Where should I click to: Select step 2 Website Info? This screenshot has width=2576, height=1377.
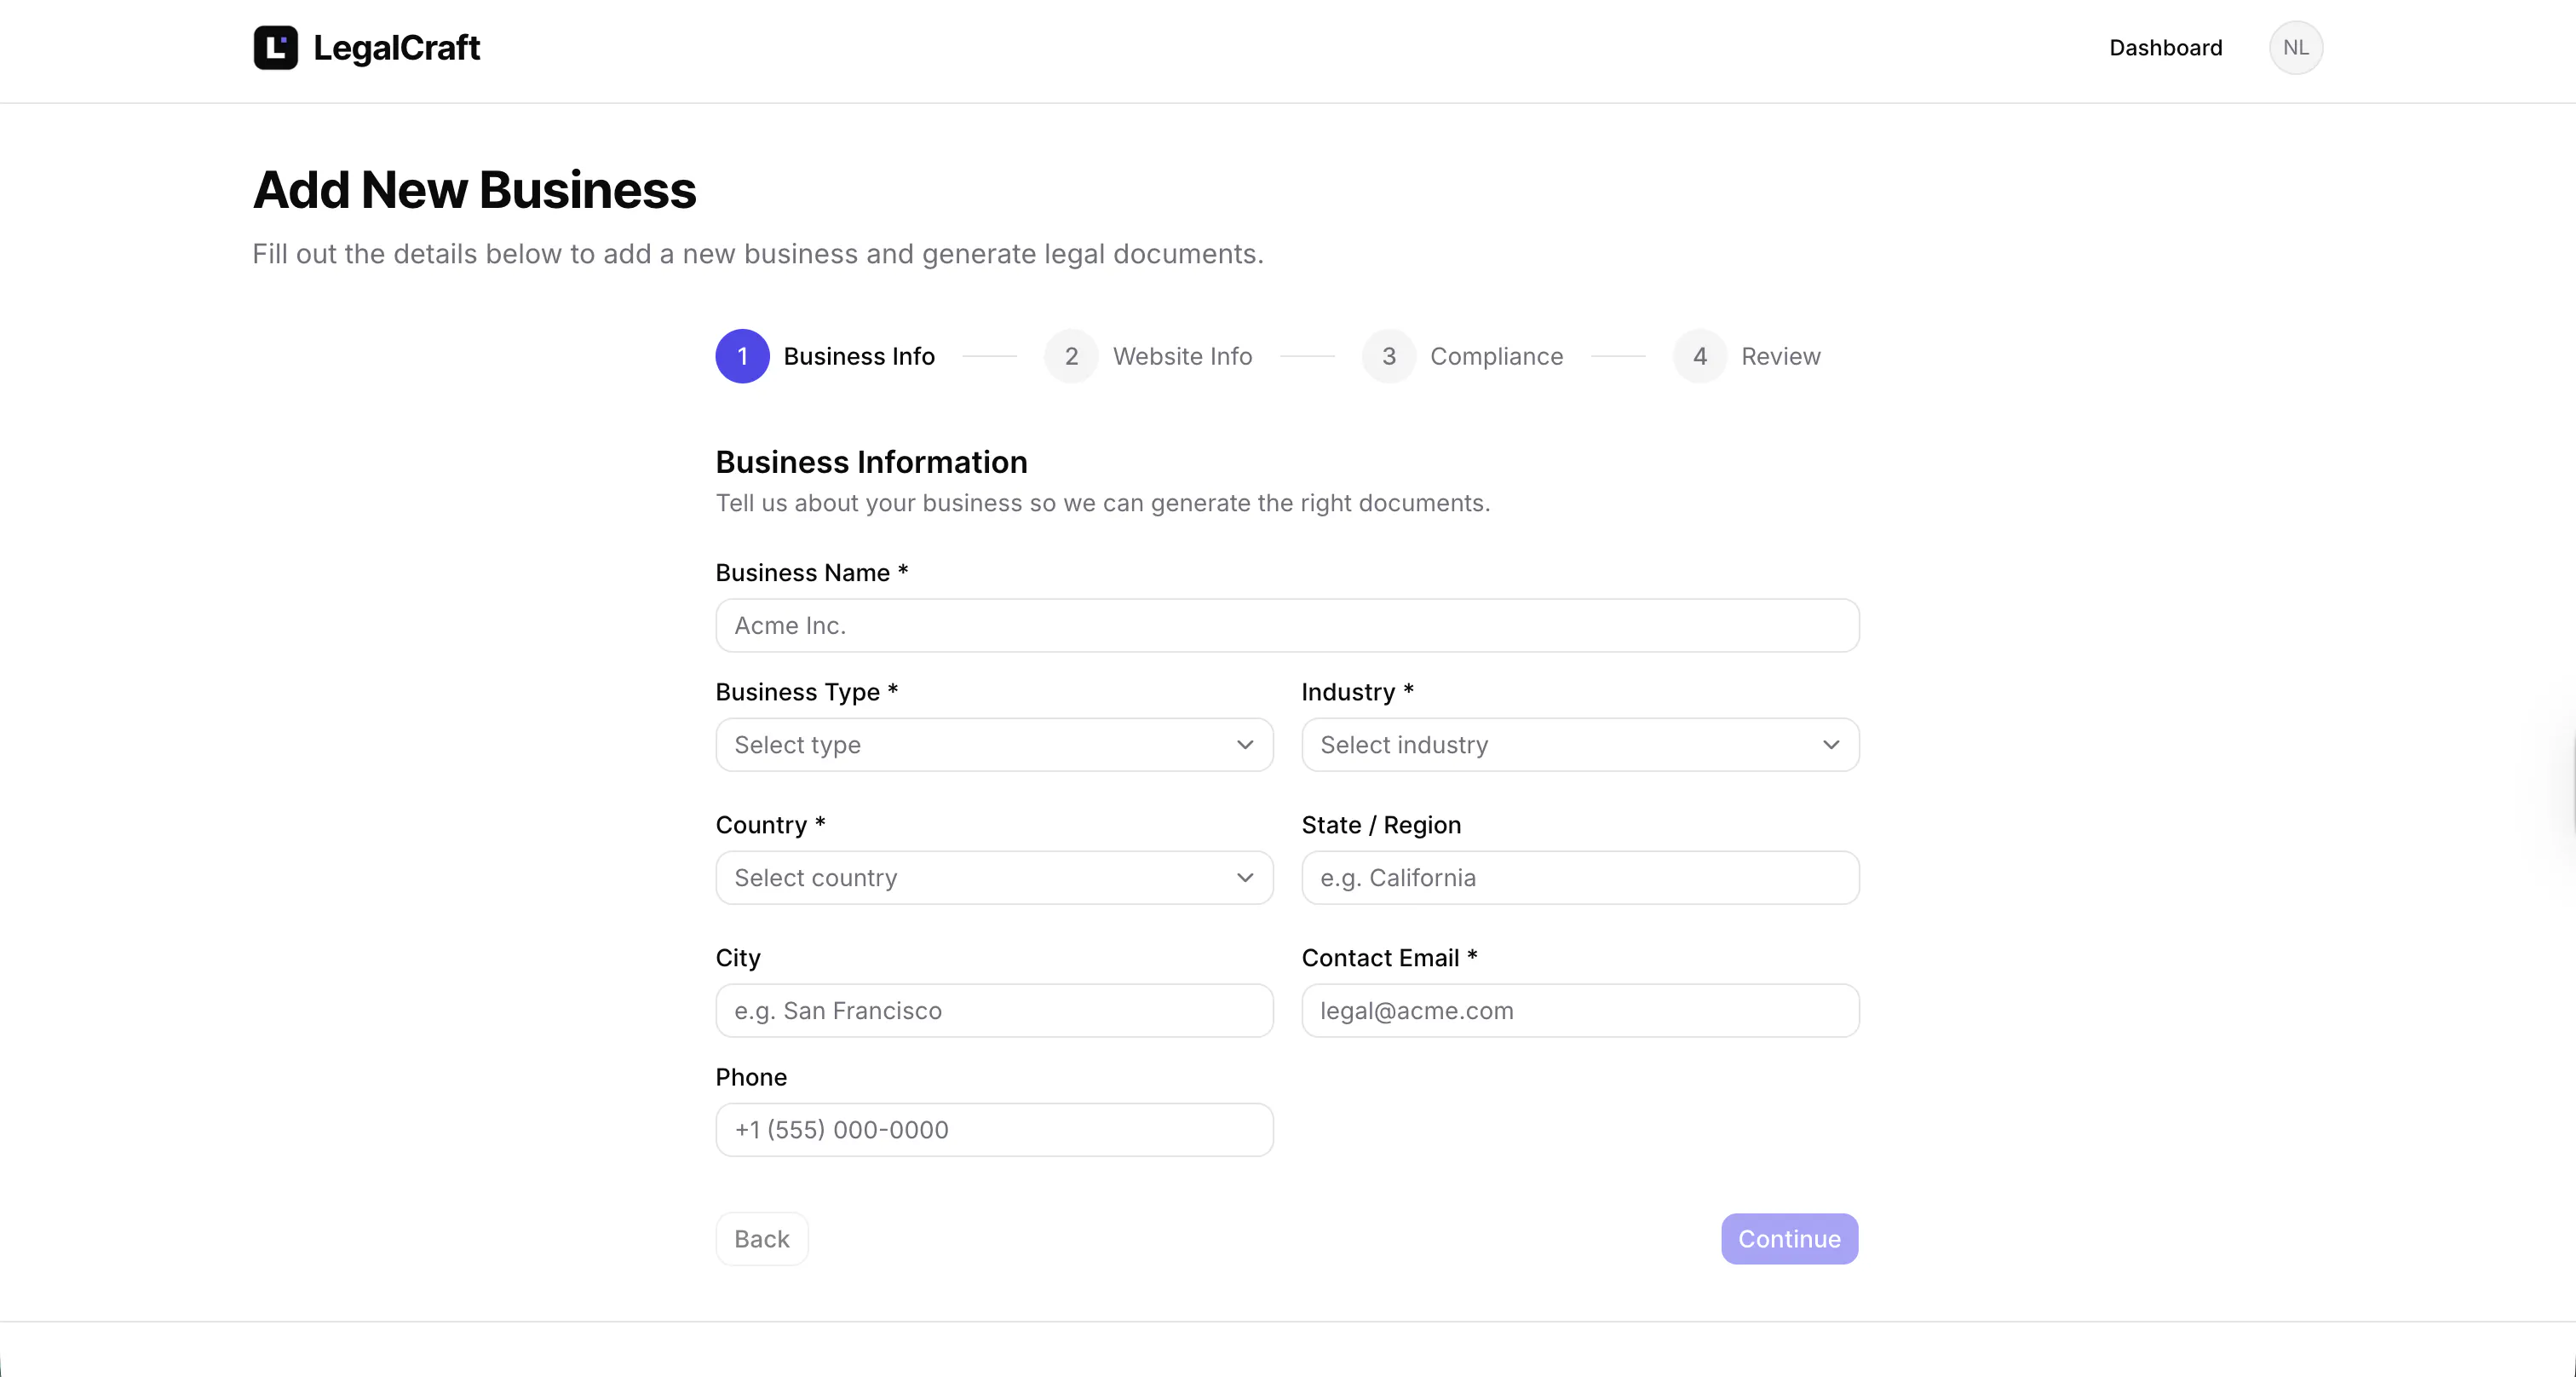[x=1148, y=356]
